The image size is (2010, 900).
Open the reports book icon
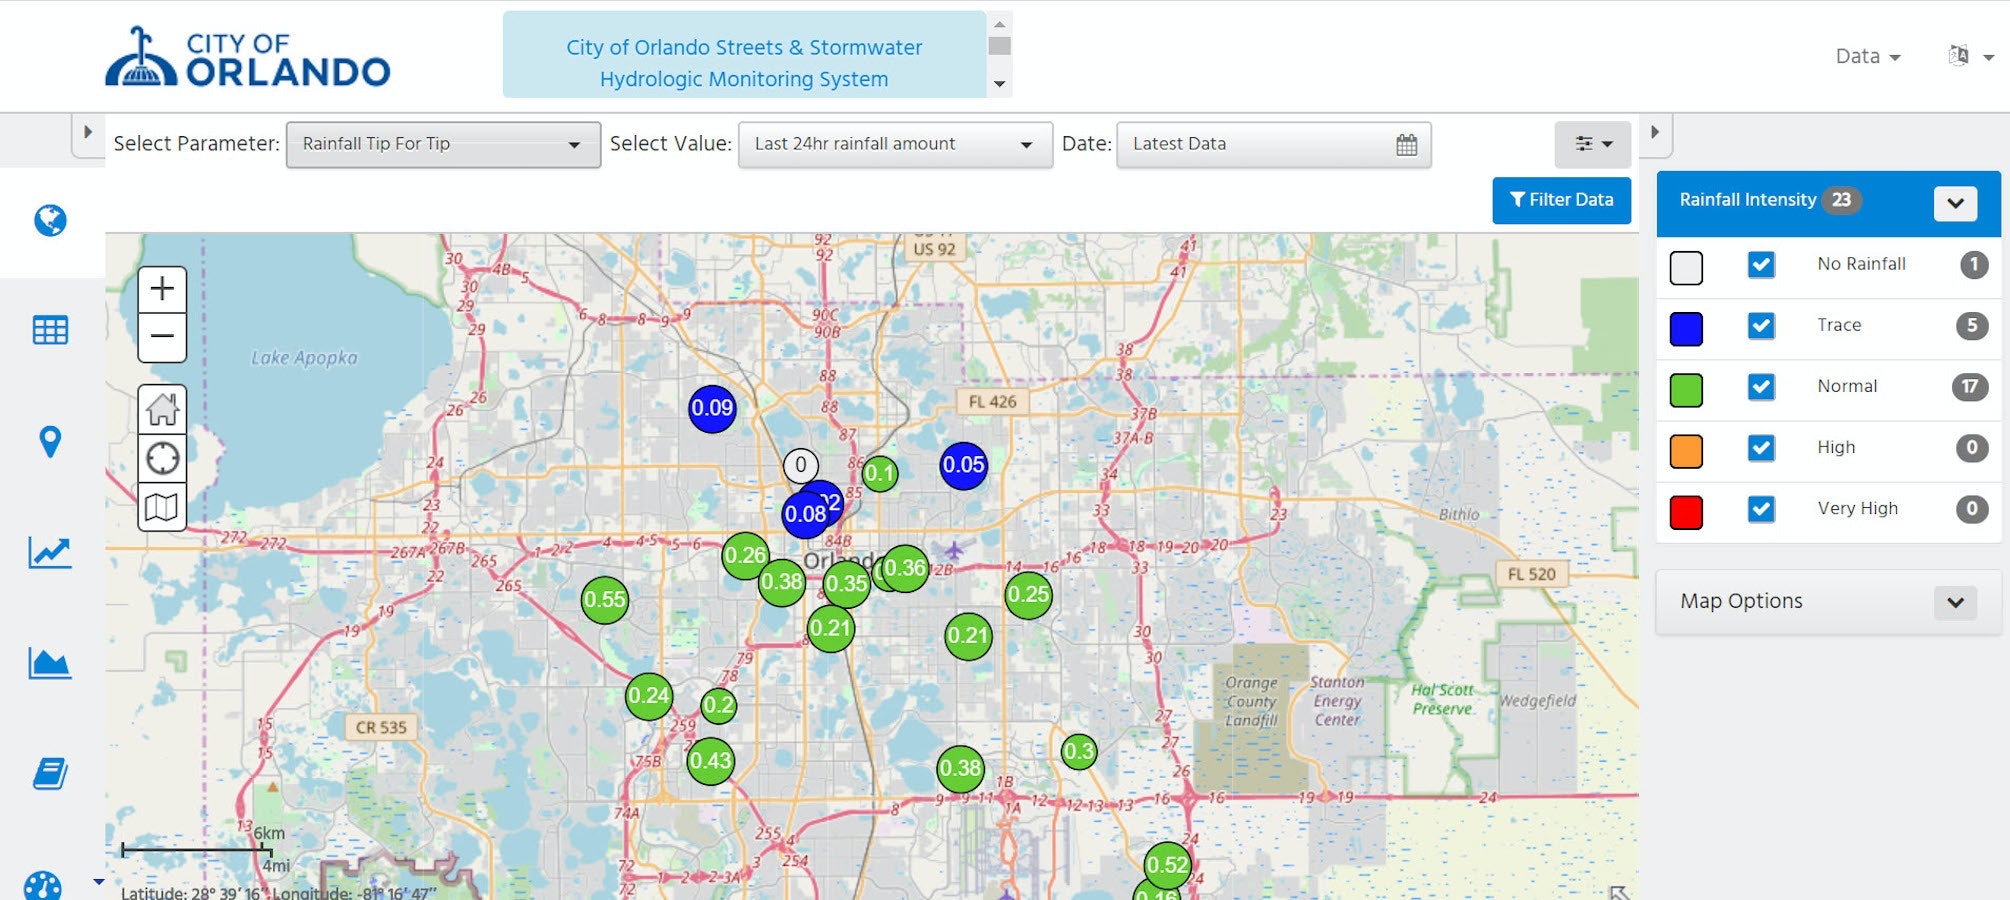[50, 774]
